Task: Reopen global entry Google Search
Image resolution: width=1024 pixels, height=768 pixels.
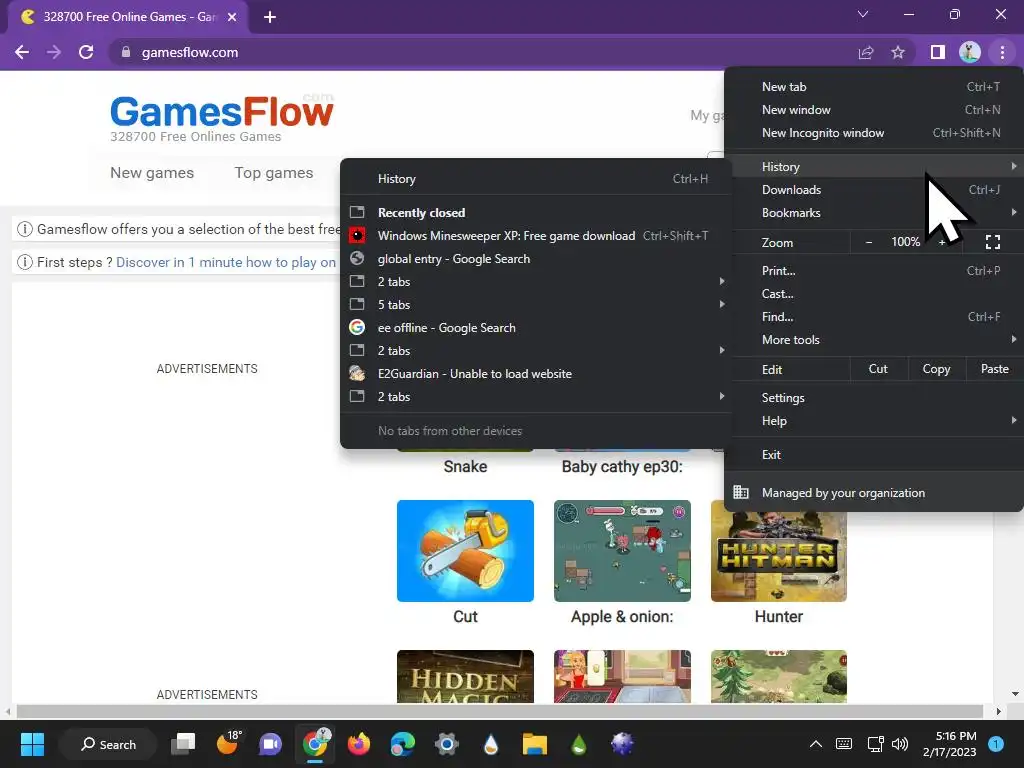Action: pos(536,259)
